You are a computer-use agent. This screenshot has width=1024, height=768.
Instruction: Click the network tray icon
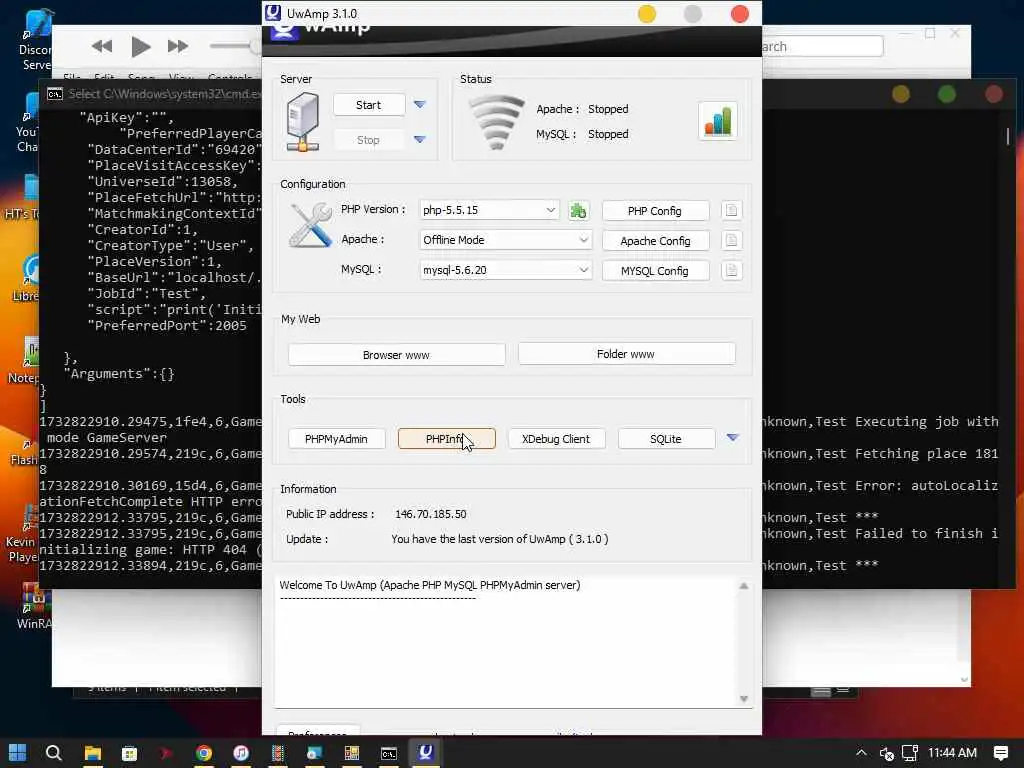tap(910, 753)
